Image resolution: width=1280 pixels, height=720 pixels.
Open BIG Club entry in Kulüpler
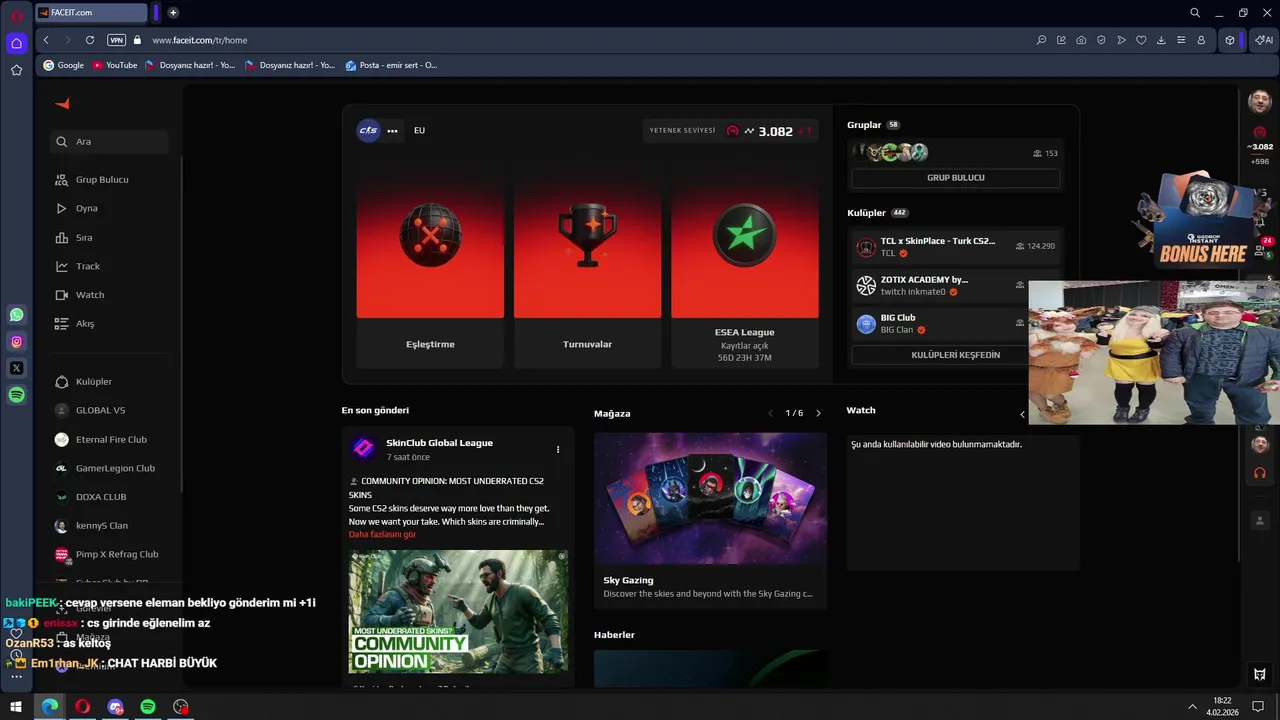coord(938,324)
